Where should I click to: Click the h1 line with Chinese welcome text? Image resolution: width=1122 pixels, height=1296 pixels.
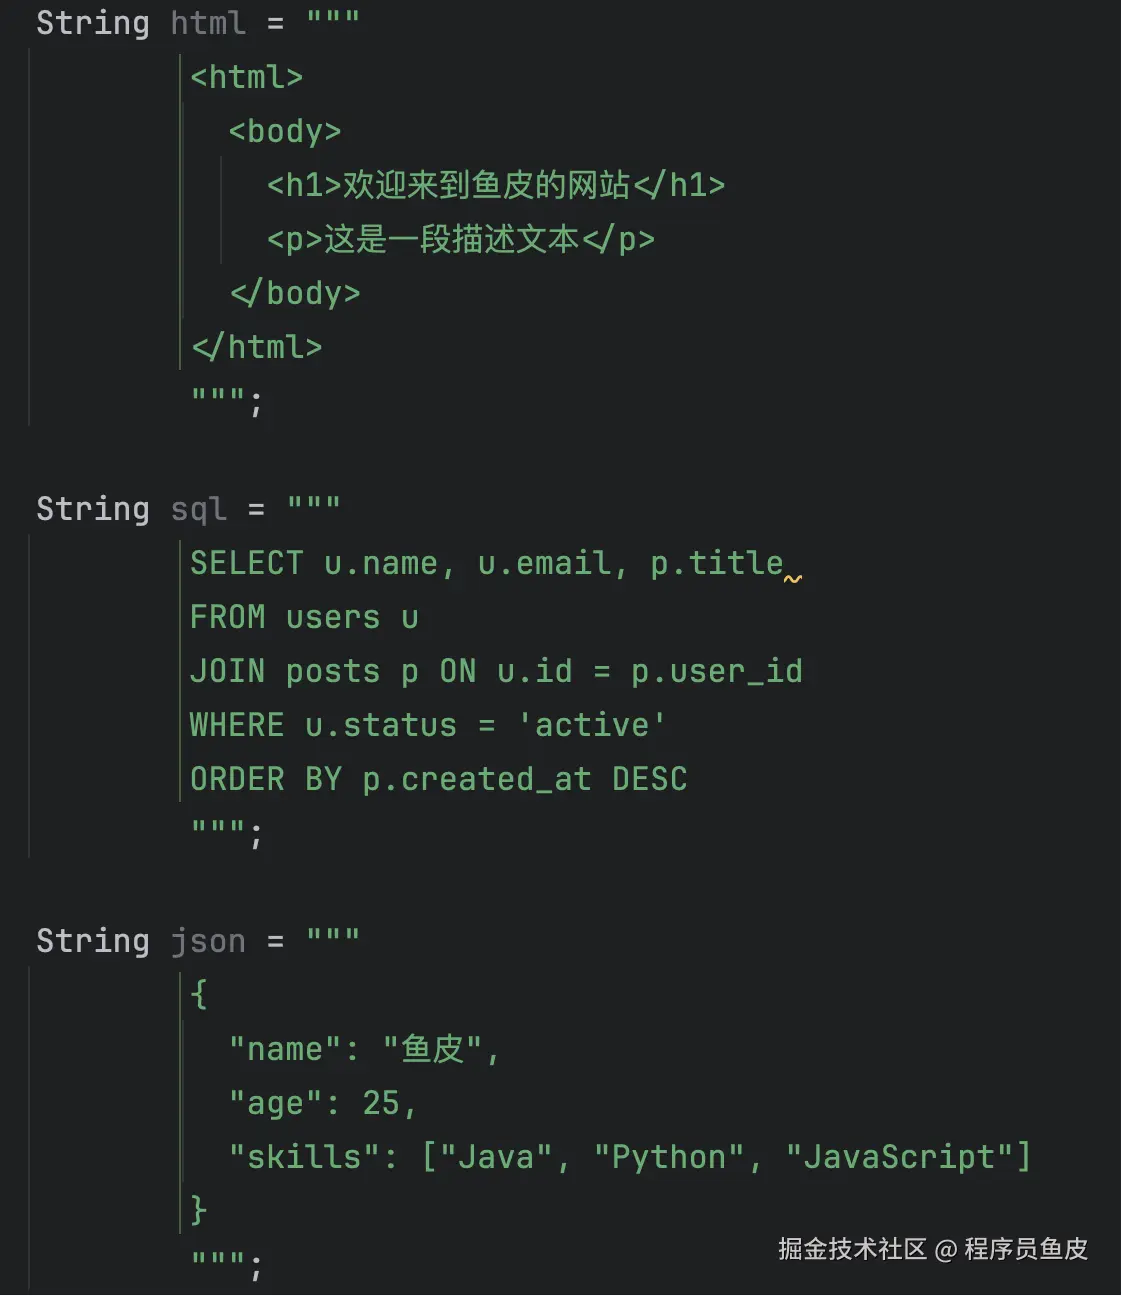pos(495,185)
